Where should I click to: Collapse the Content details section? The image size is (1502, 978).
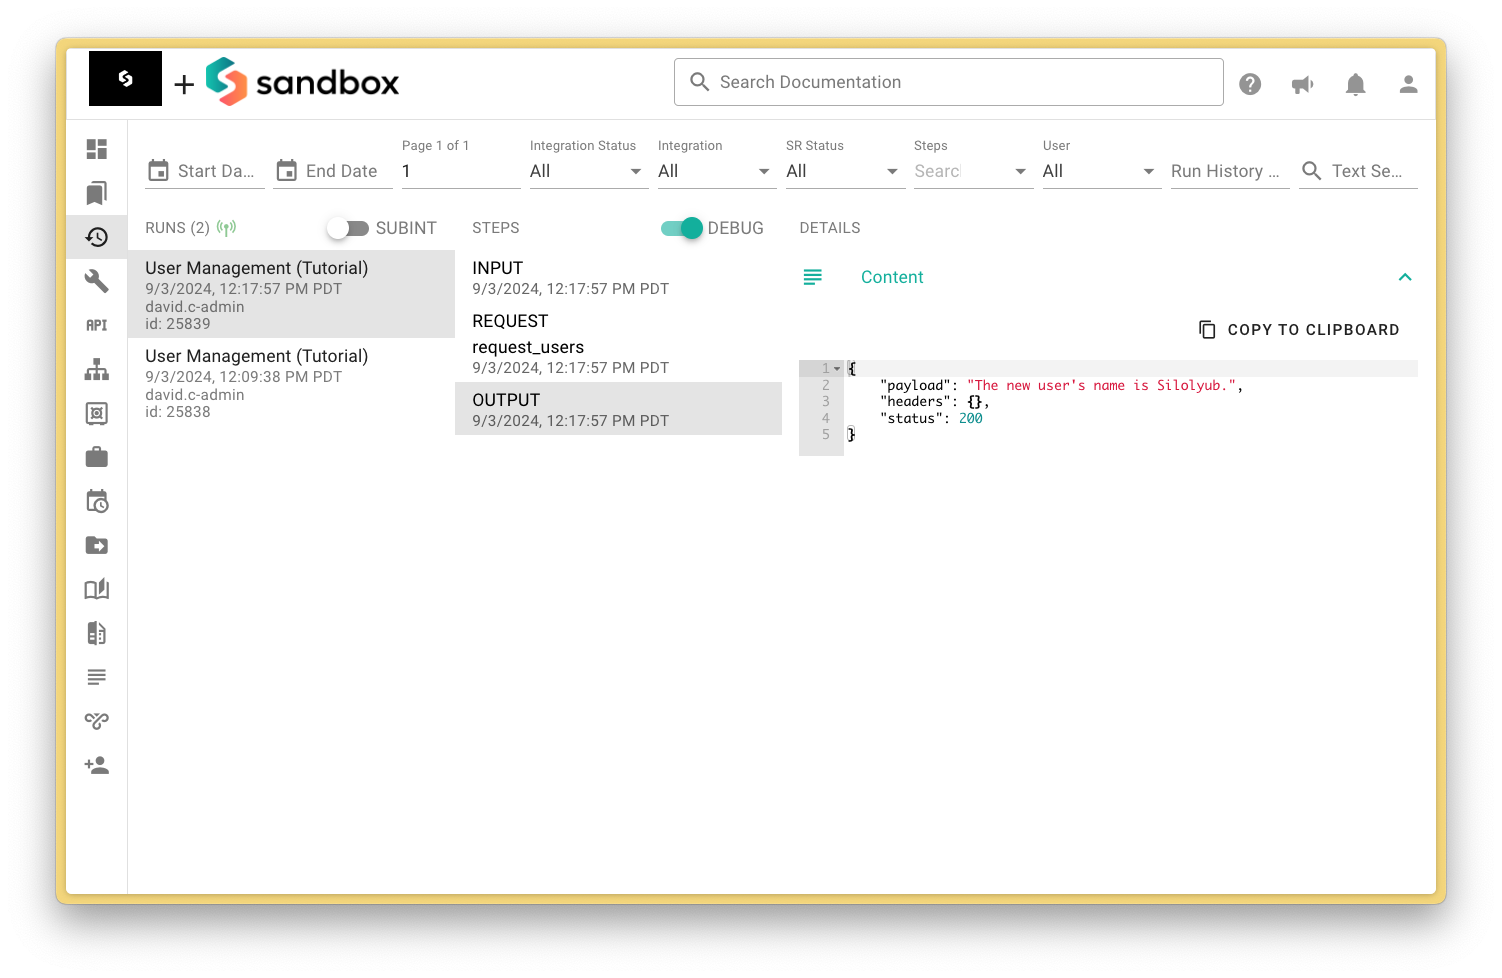coord(1405,277)
